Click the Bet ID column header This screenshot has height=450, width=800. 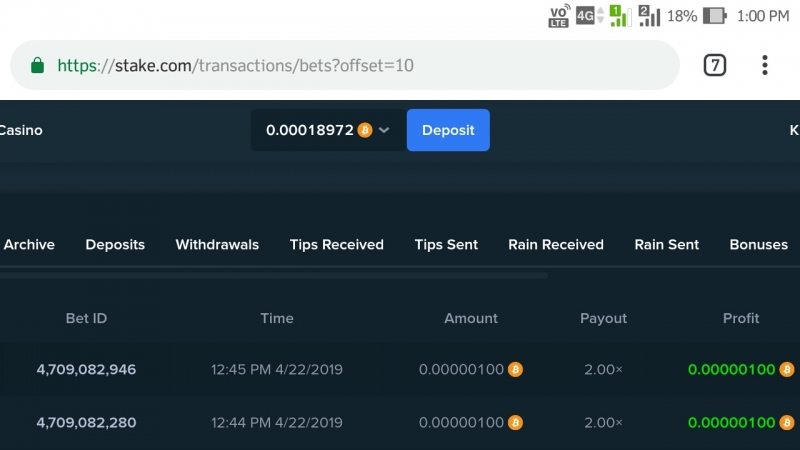86,318
